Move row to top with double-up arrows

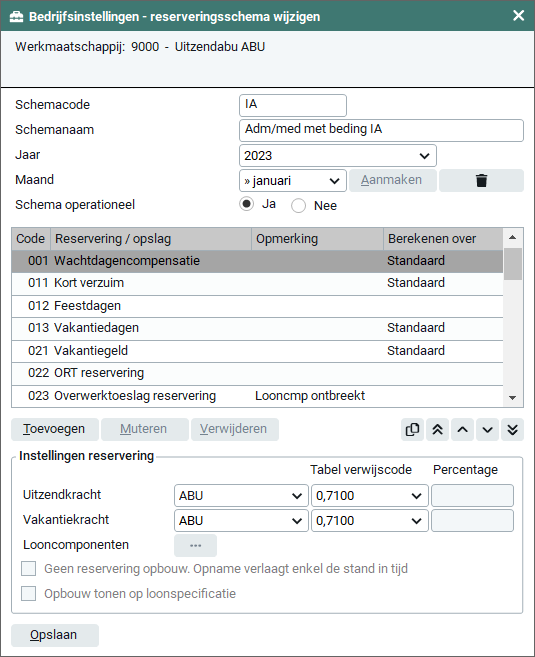point(437,429)
